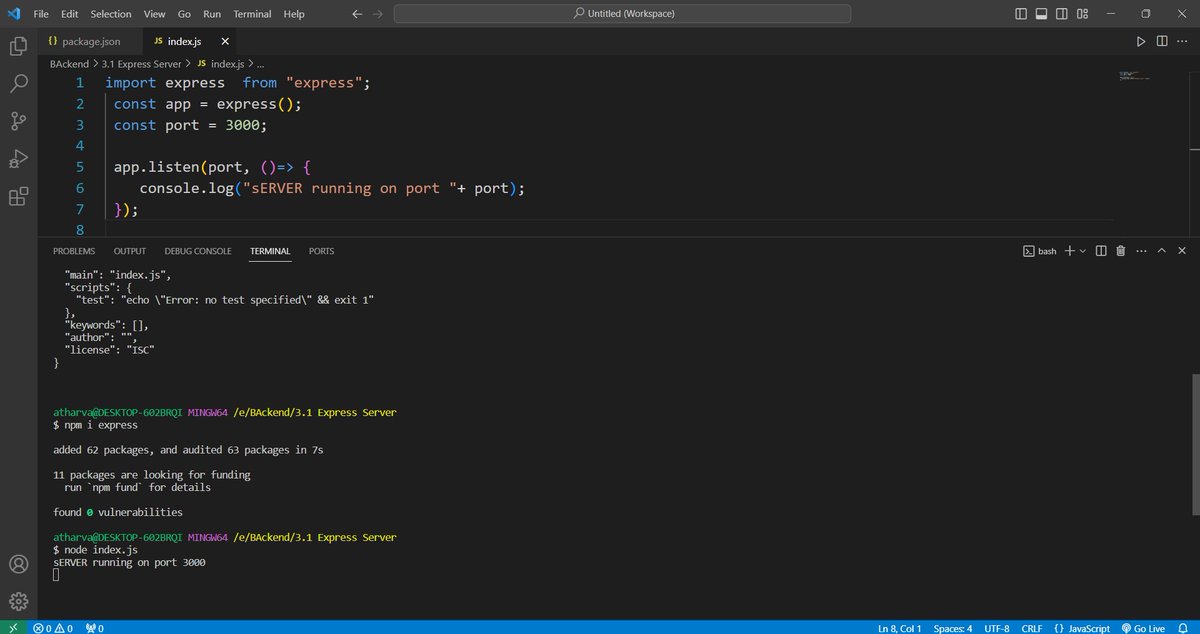Screen dimensions: 1200x634
Task: Open the terminal profile dropdown arrow
Action: [1081, 251]
